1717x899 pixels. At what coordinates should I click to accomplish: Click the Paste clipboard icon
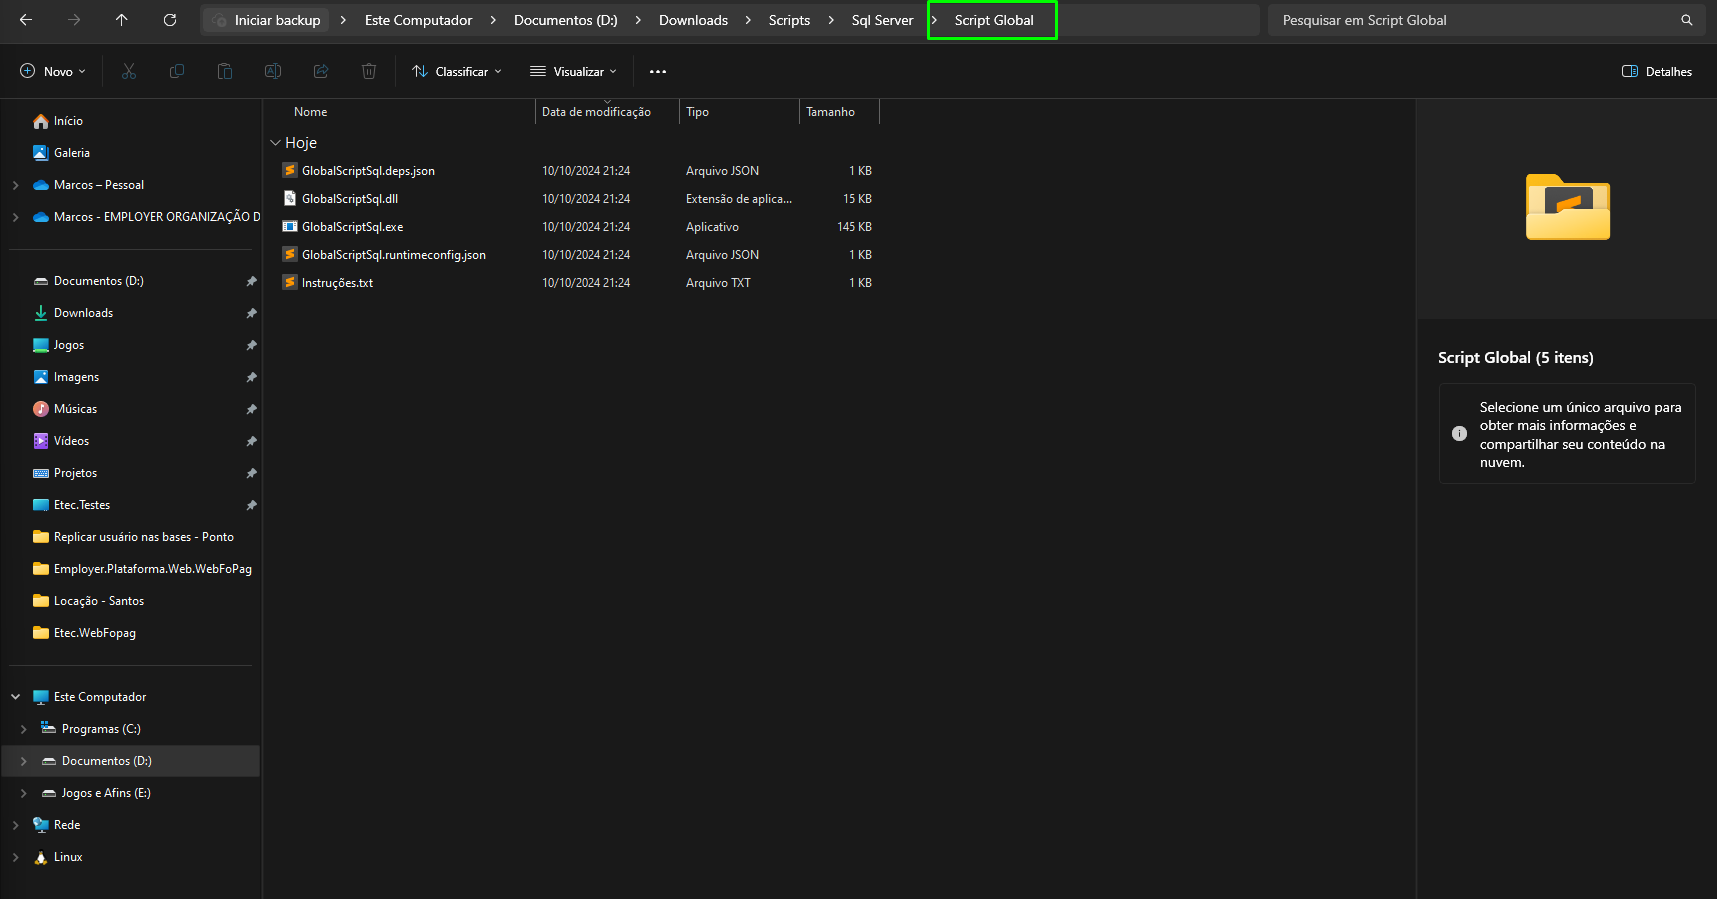(225, 71)
